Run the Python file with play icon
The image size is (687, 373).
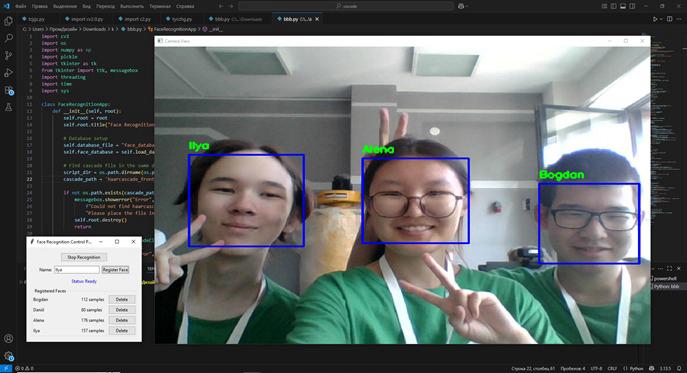click(x=655, y=19)
